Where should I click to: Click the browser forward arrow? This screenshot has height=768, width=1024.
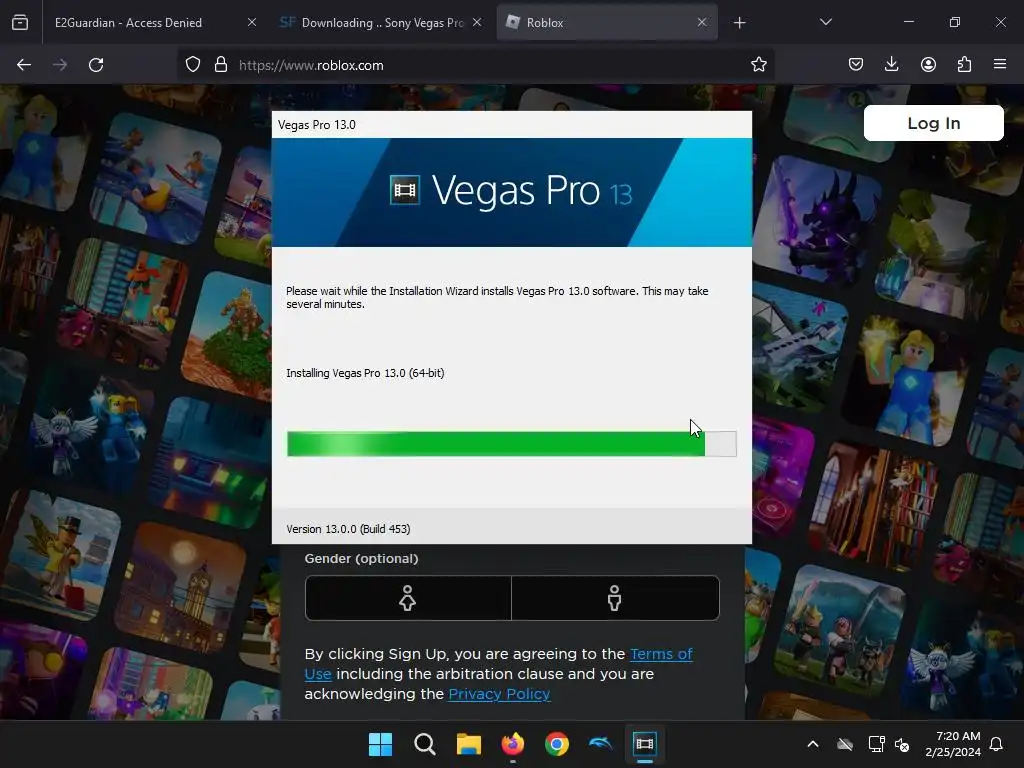60,65
